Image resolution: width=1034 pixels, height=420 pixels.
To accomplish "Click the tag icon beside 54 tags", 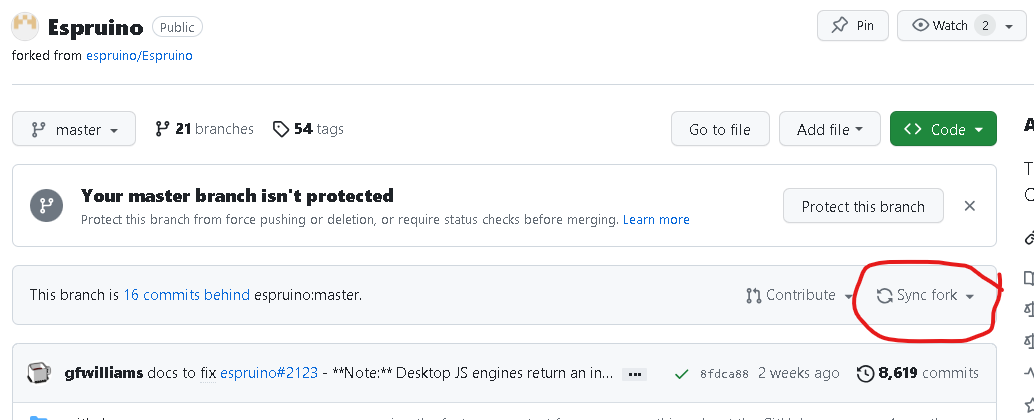I will click(281, 129).
